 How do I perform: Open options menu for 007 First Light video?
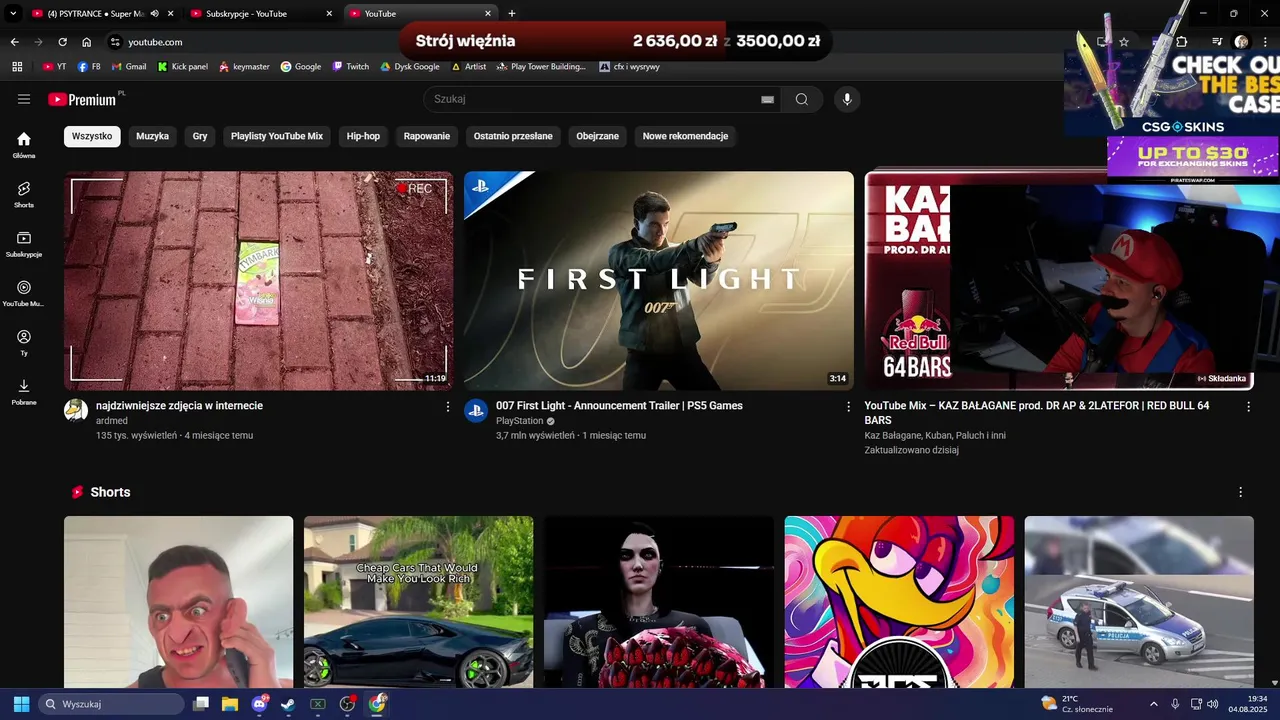pyautogui.click(x=848, y=407)
